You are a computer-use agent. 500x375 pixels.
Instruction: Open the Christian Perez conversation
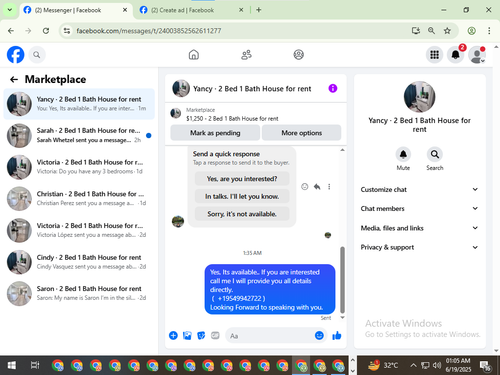[x=79, y=199]
